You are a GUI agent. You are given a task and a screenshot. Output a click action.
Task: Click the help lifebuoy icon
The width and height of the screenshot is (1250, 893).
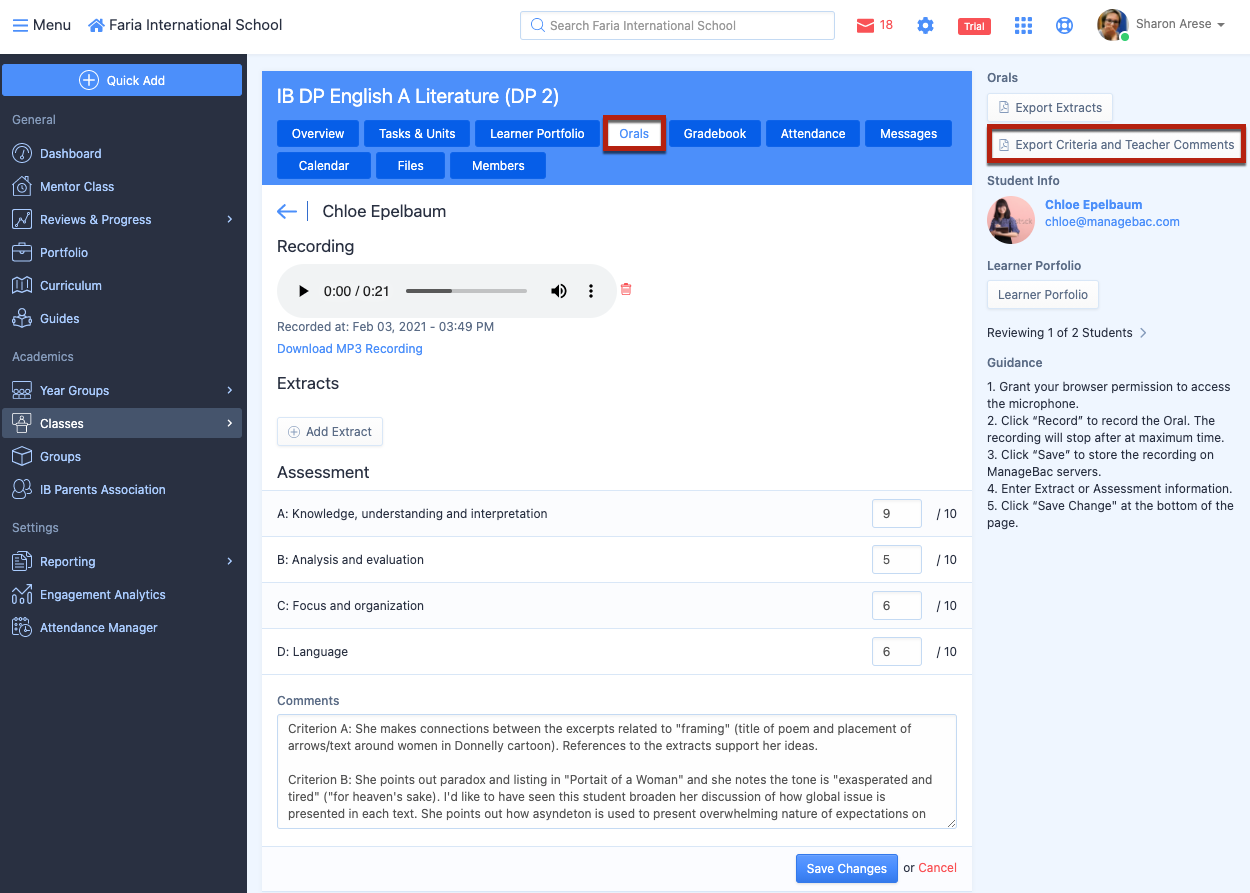[x=1064, y=26]
